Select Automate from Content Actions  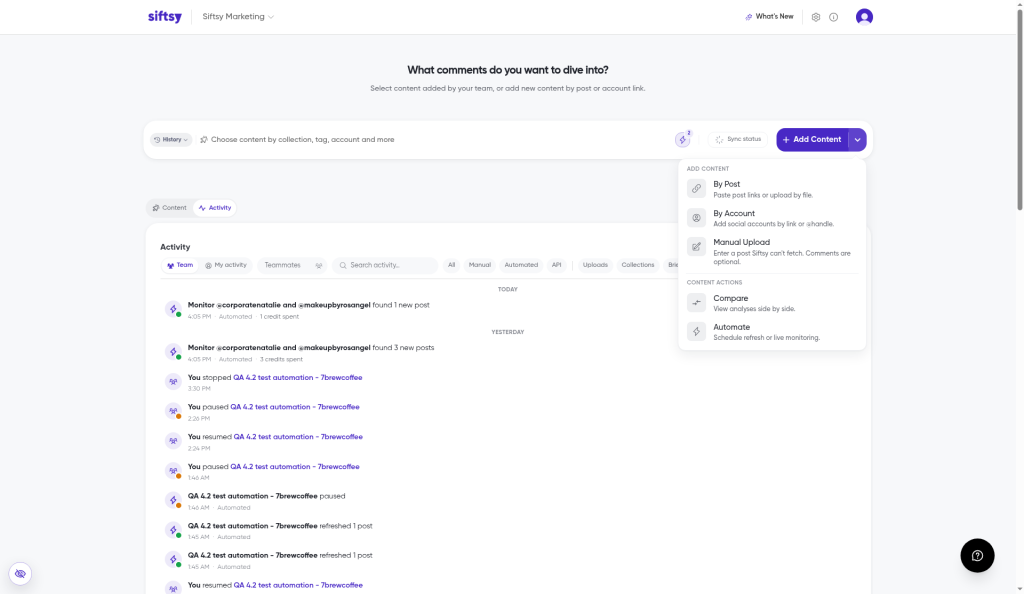[772, 332]
